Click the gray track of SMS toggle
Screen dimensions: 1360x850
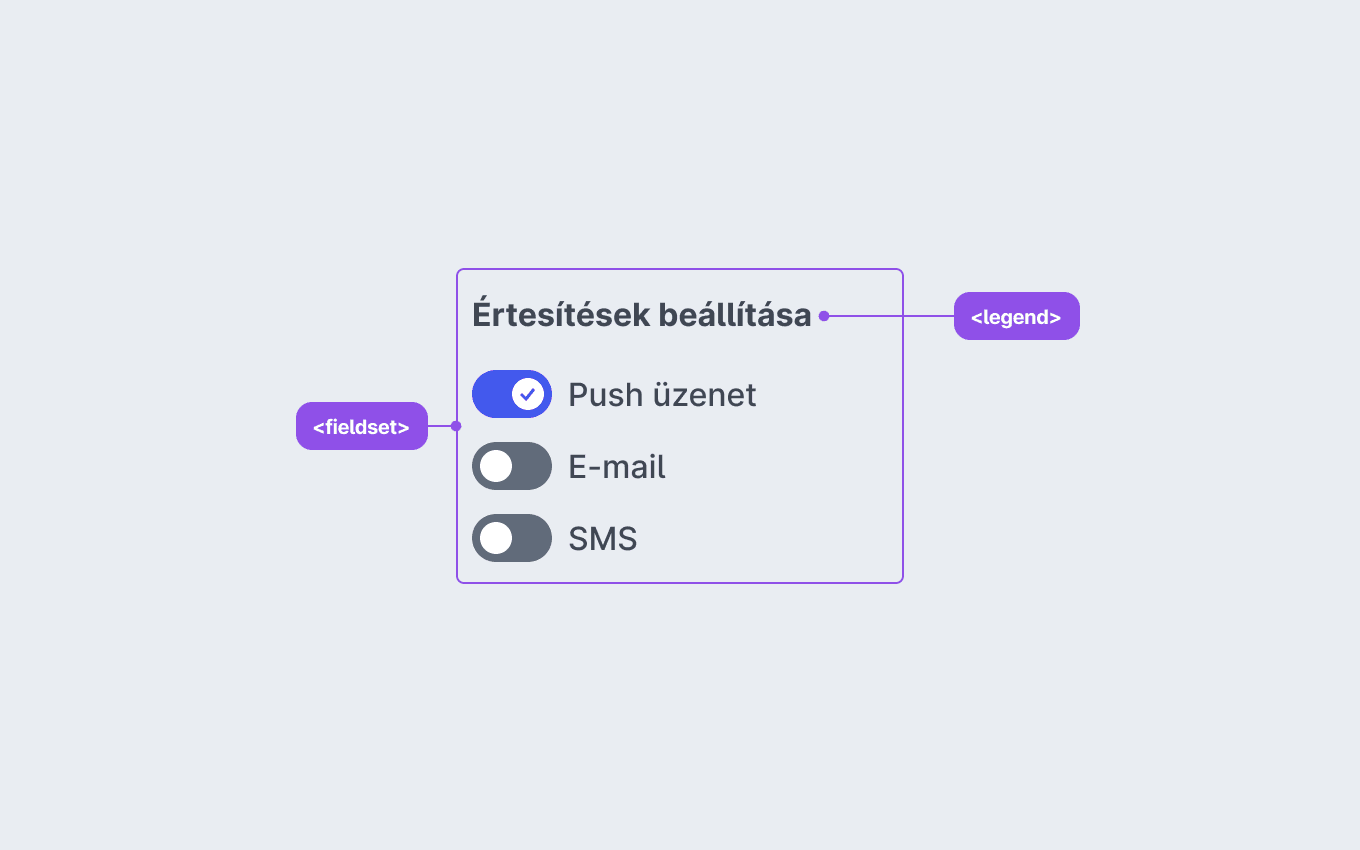click(x=532, y=538)
